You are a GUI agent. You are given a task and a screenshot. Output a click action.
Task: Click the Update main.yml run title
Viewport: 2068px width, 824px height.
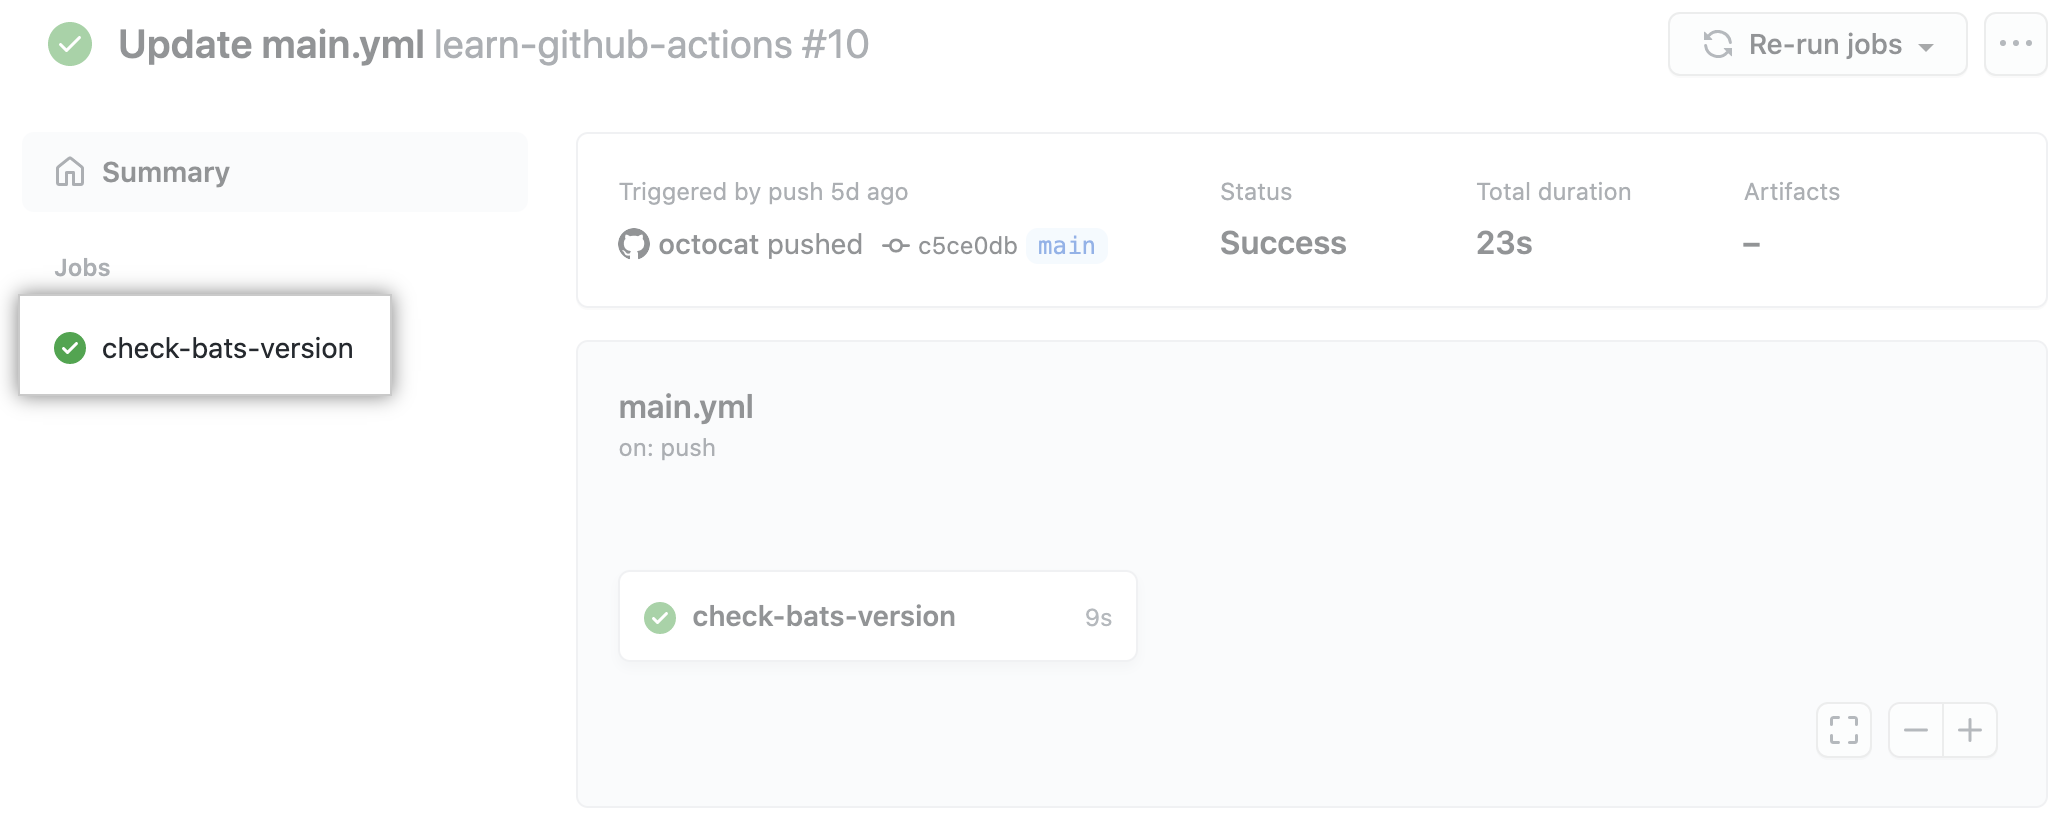click(x=272, y=44)
